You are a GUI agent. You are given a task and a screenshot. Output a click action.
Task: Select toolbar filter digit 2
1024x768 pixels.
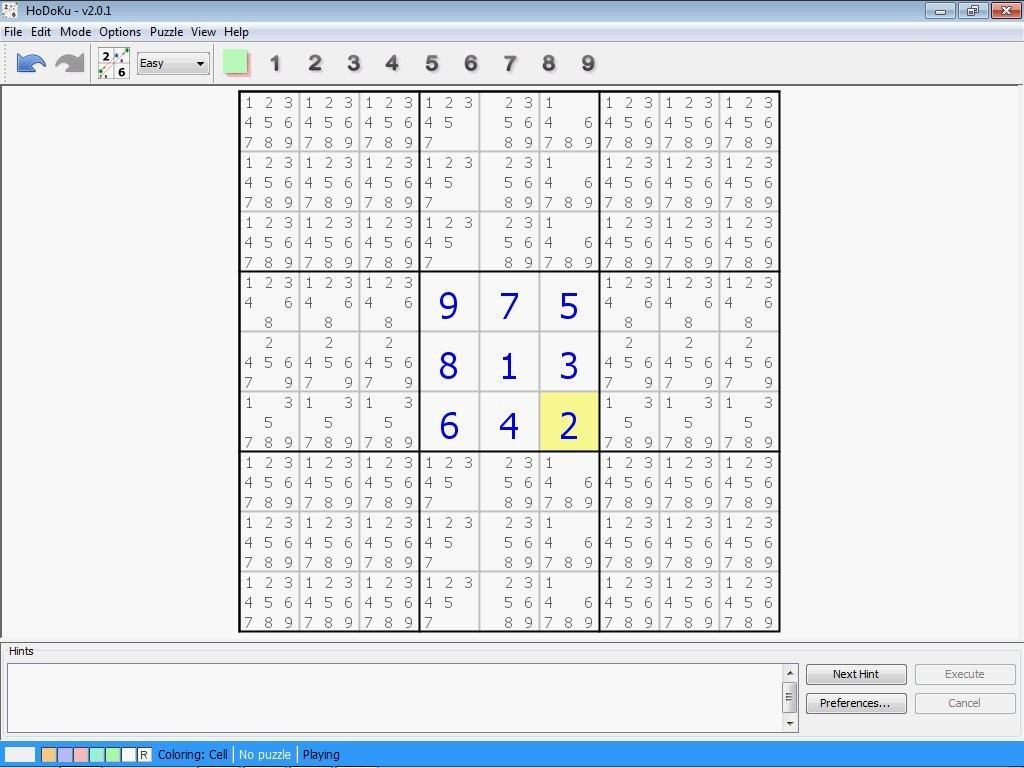[314, 63]
